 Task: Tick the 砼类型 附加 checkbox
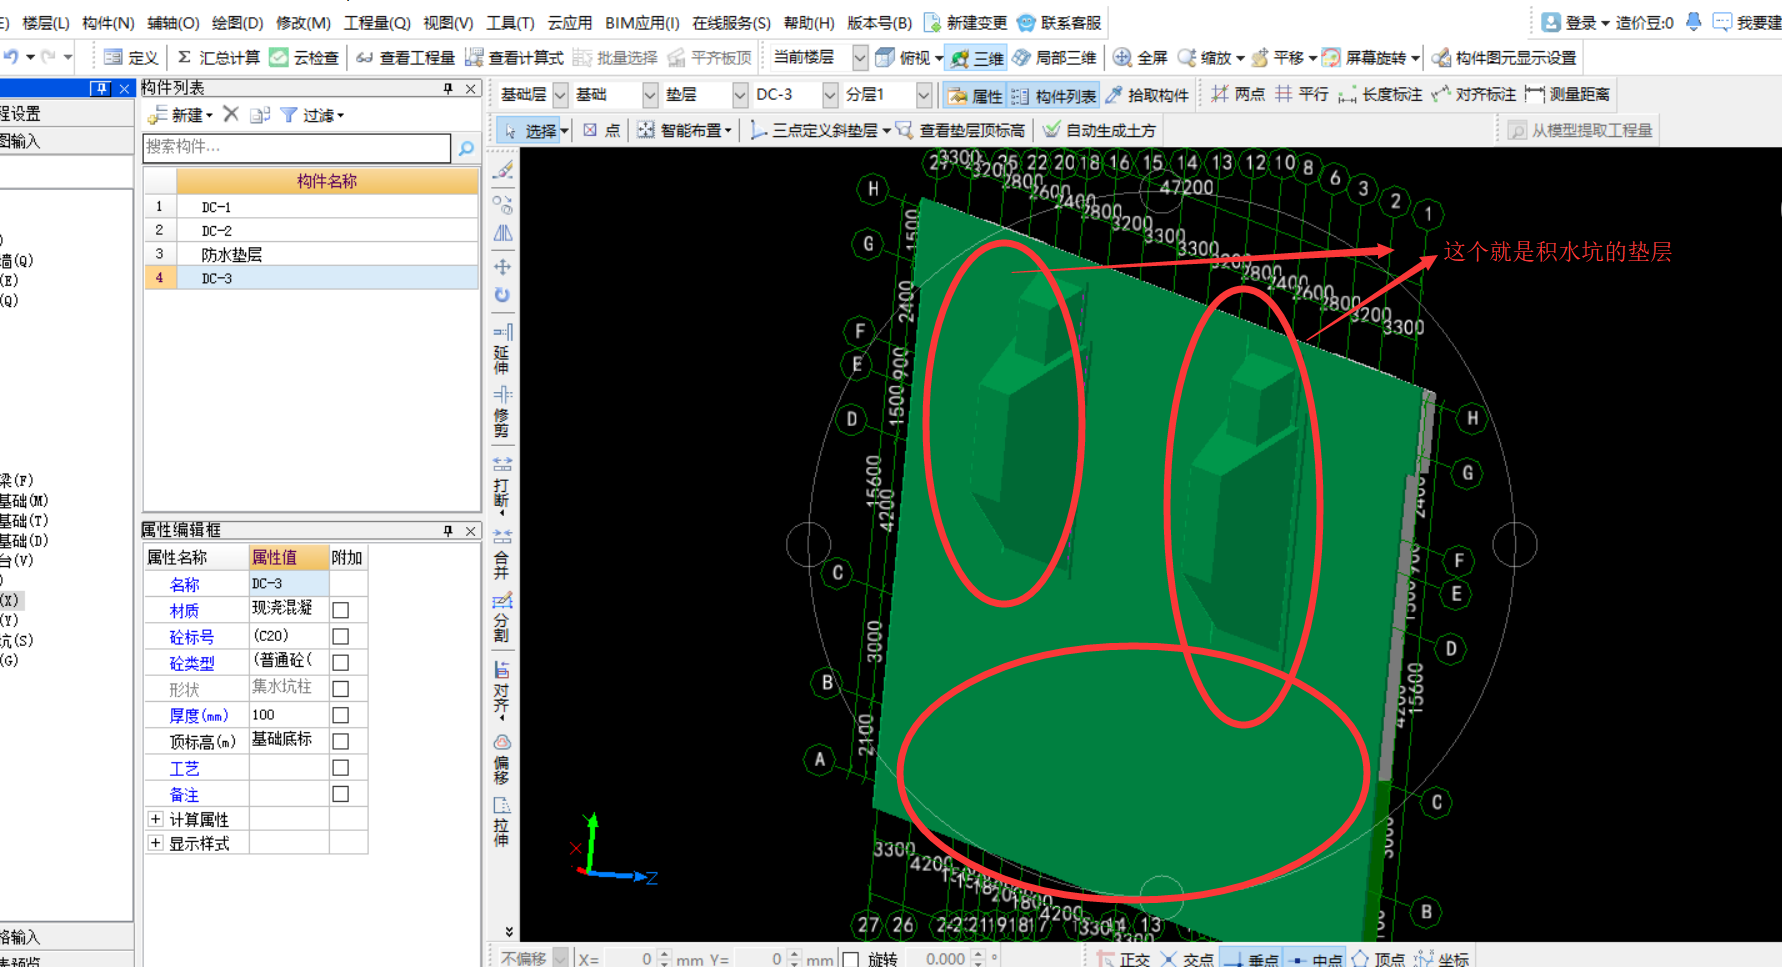point(341,662)
